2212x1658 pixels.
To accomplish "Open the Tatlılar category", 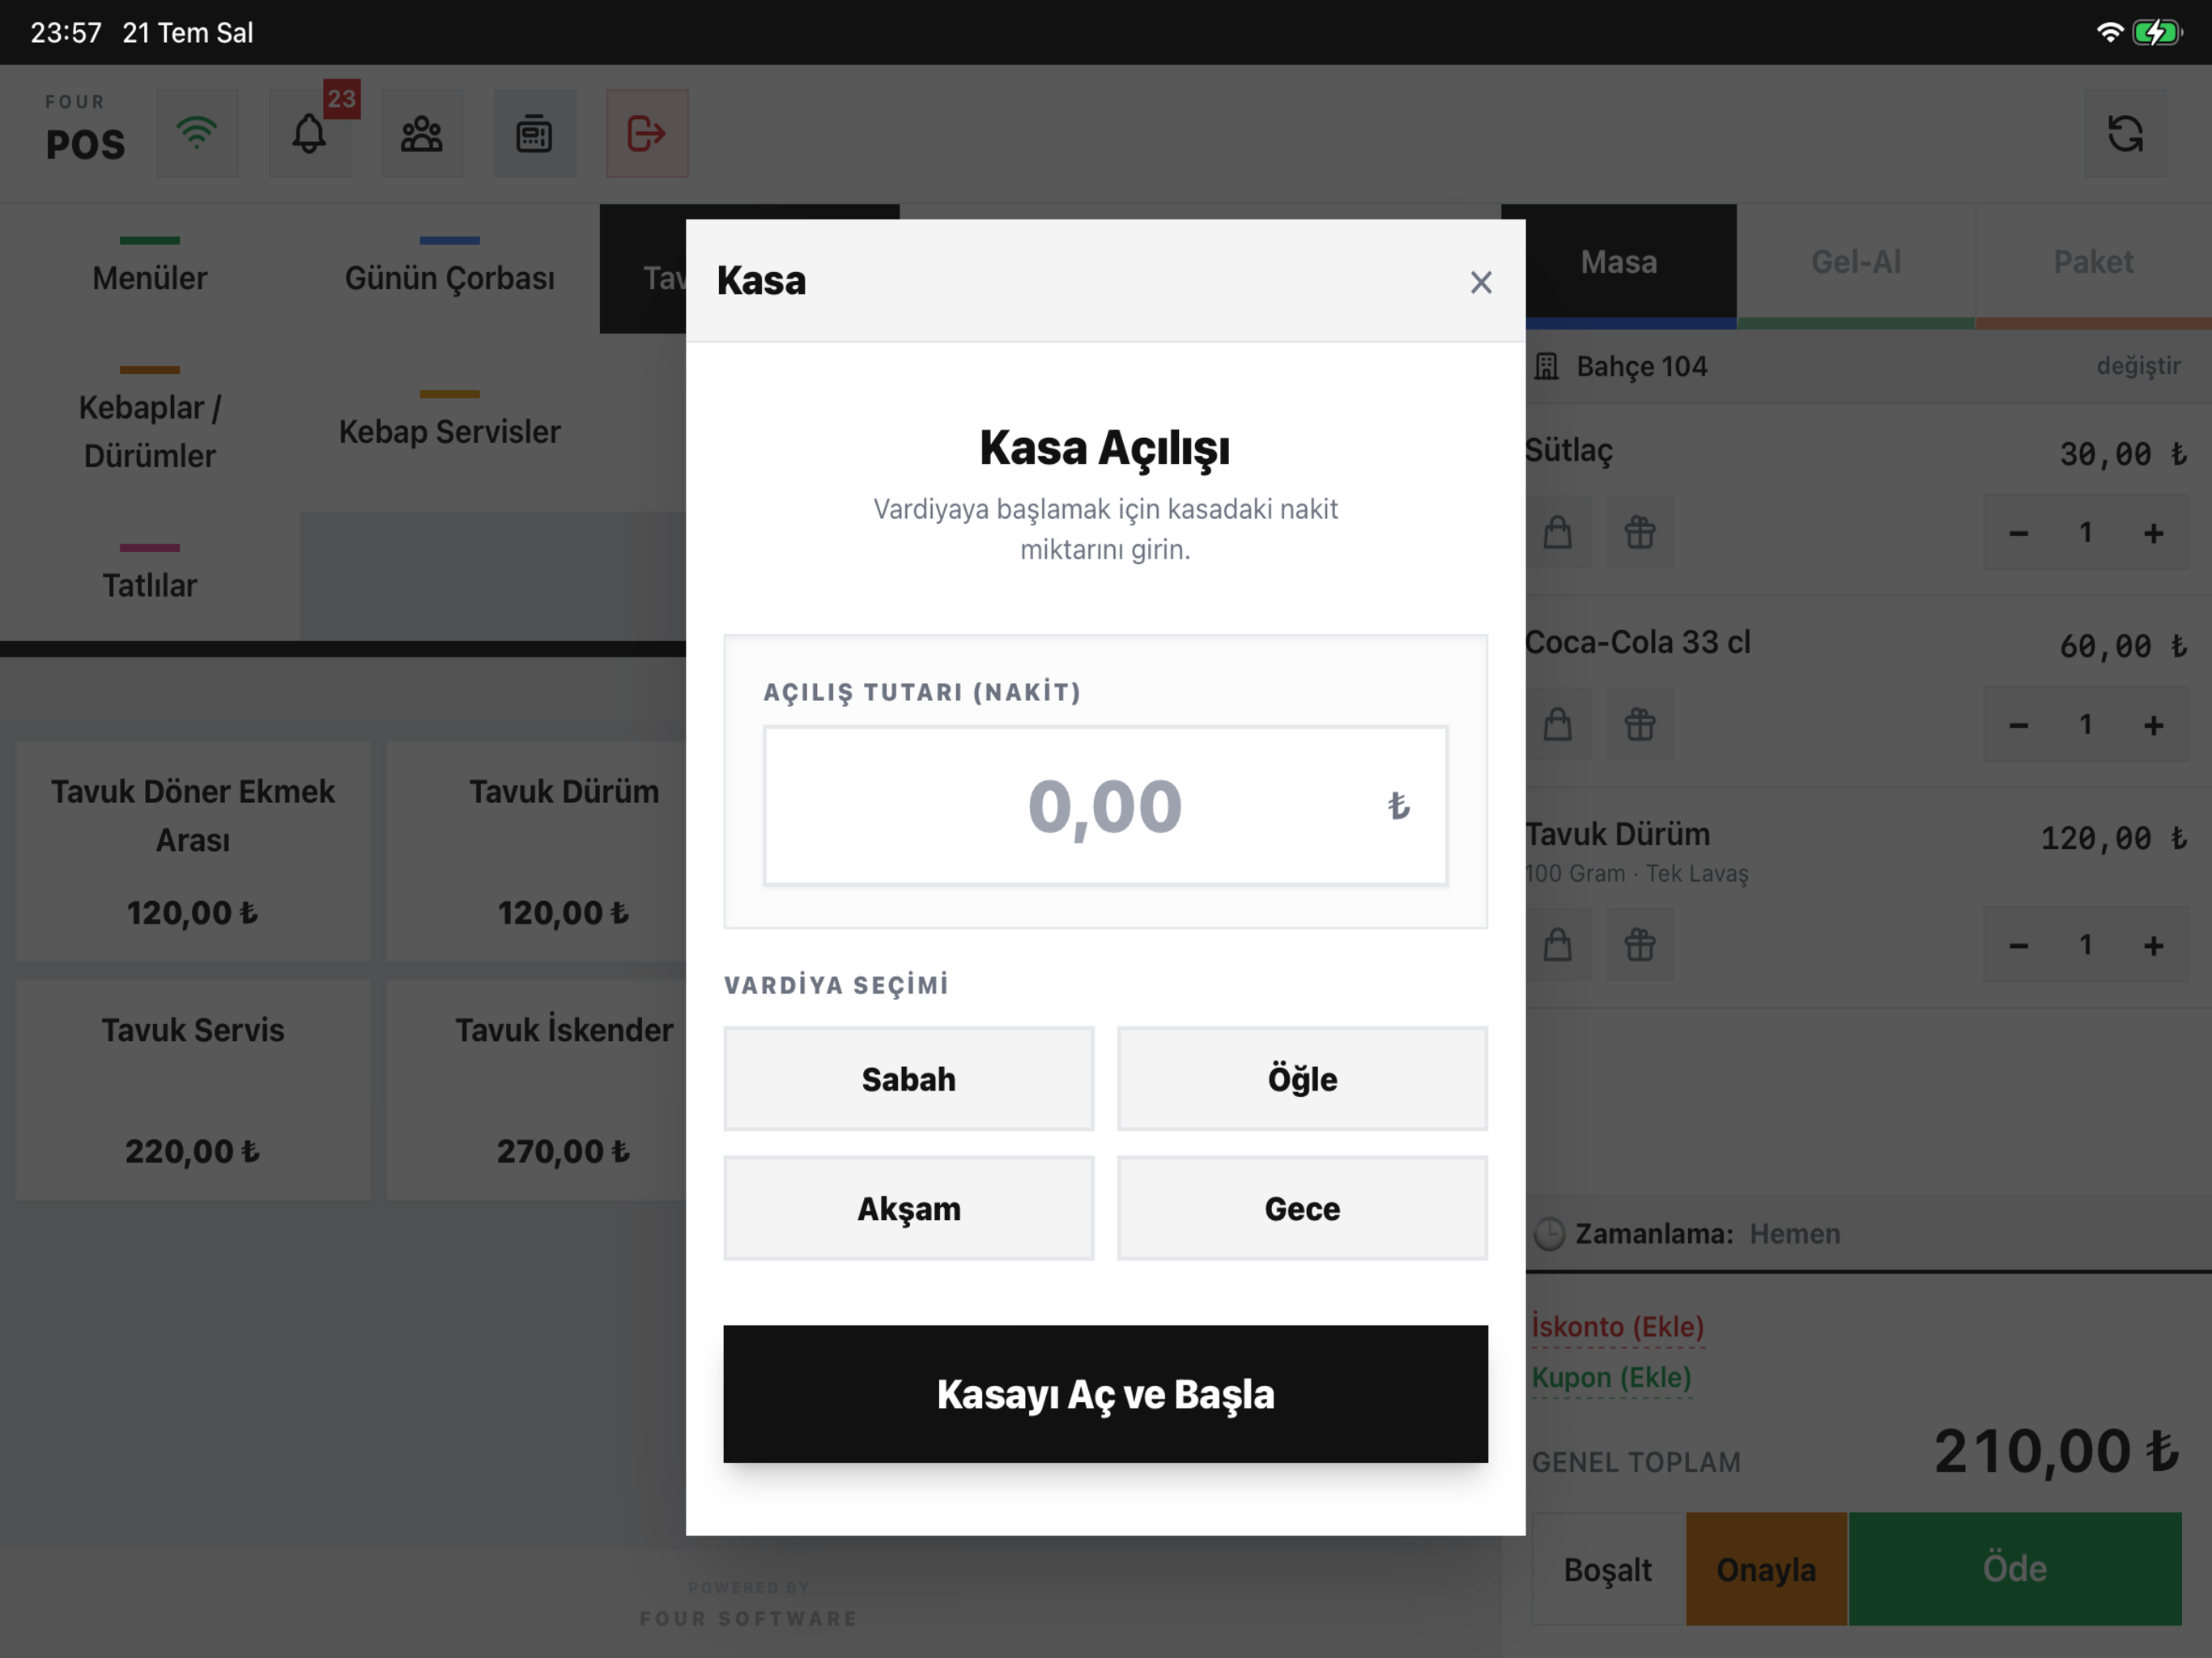I will pos(150,576).
